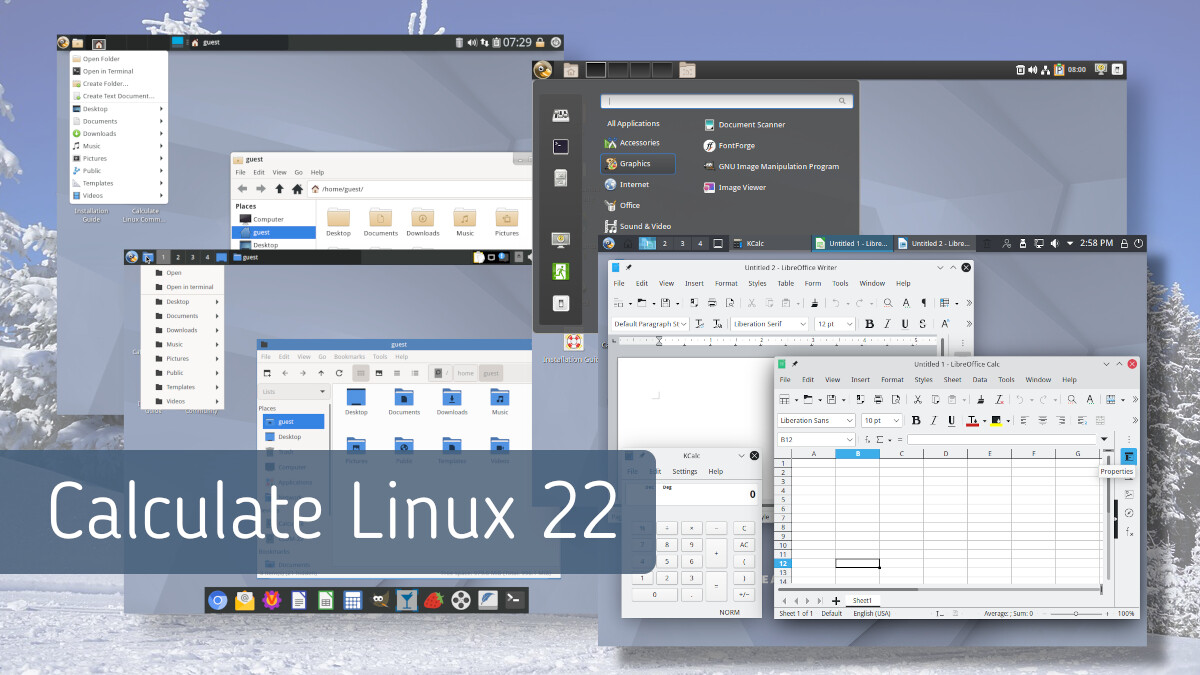The height and width of the screenshot is (675, 1200).
Task: Click the red font color swatch in Calc
Action: click(972, 421)
